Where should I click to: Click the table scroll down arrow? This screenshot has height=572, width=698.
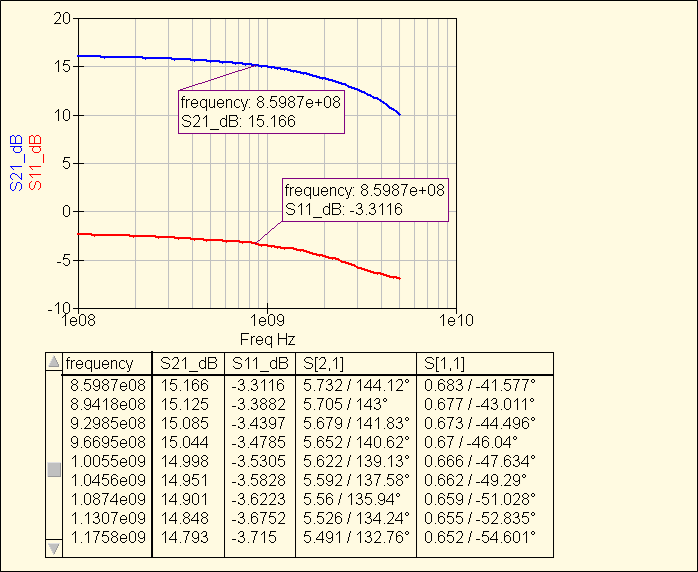(x=55, y=547)
